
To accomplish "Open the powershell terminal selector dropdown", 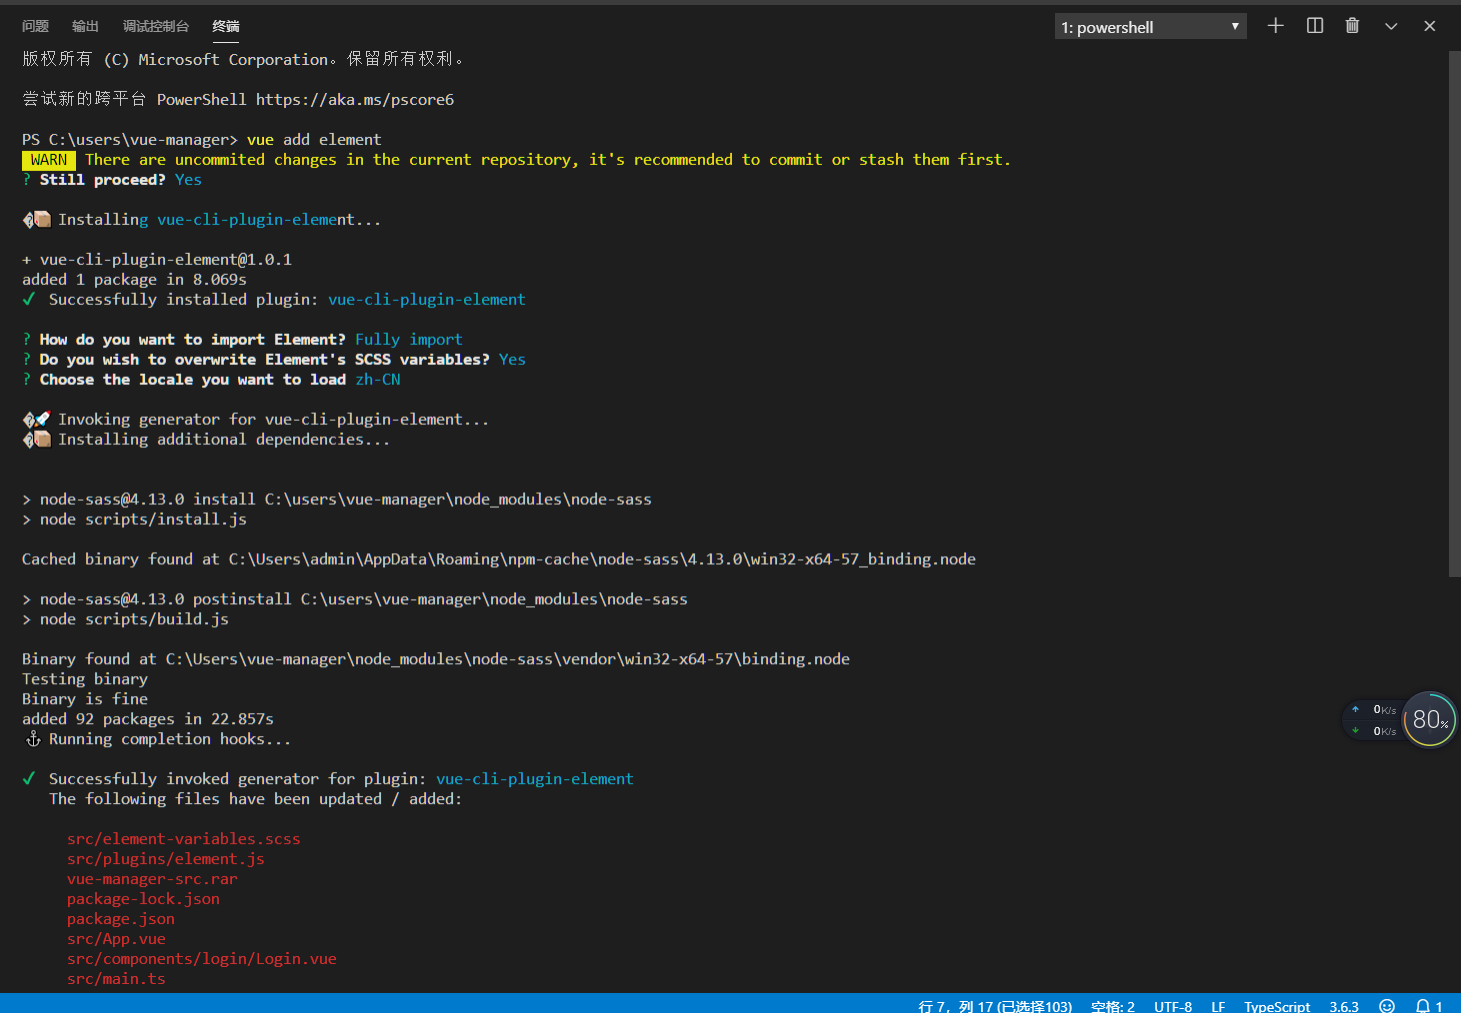I will [1150, 27].
